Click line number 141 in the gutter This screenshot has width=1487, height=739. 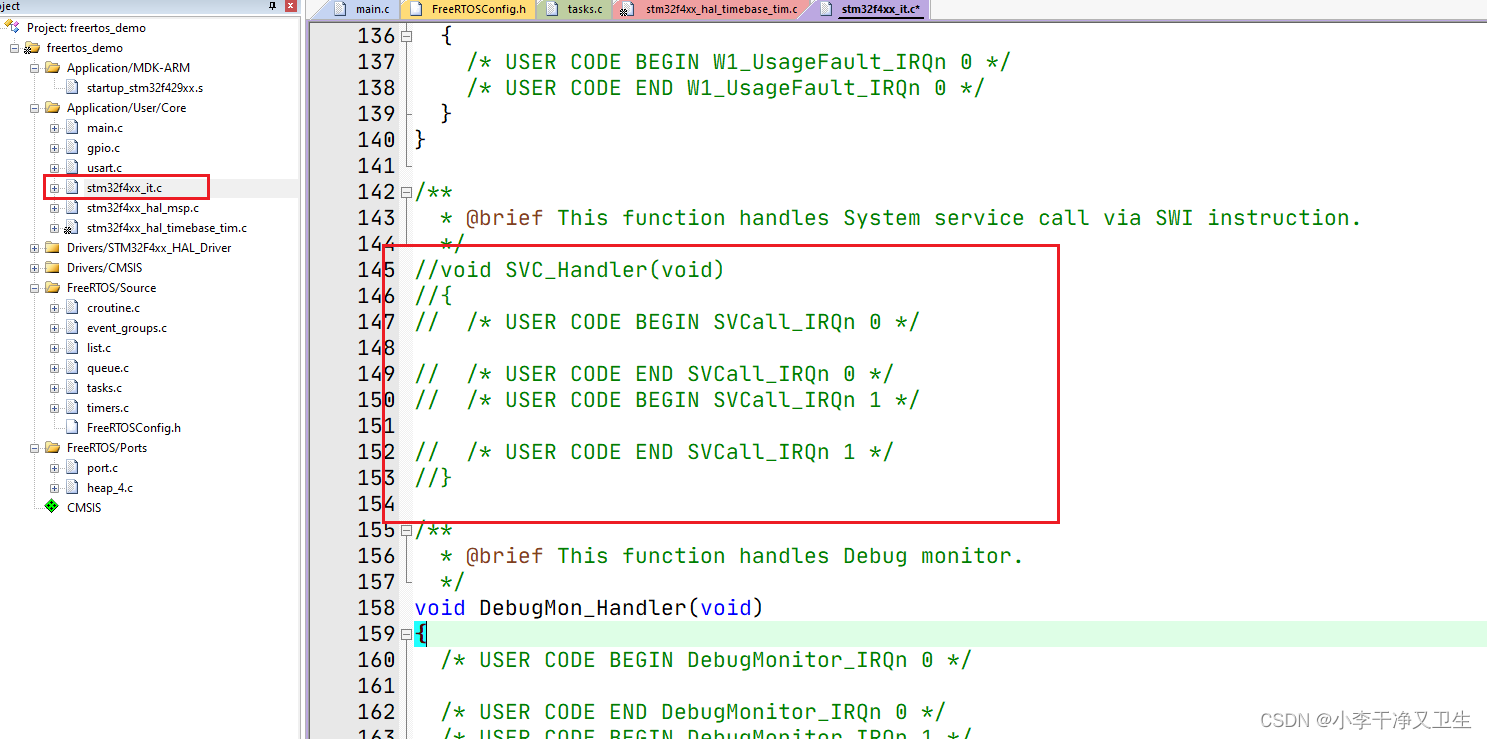coord(376,165)
